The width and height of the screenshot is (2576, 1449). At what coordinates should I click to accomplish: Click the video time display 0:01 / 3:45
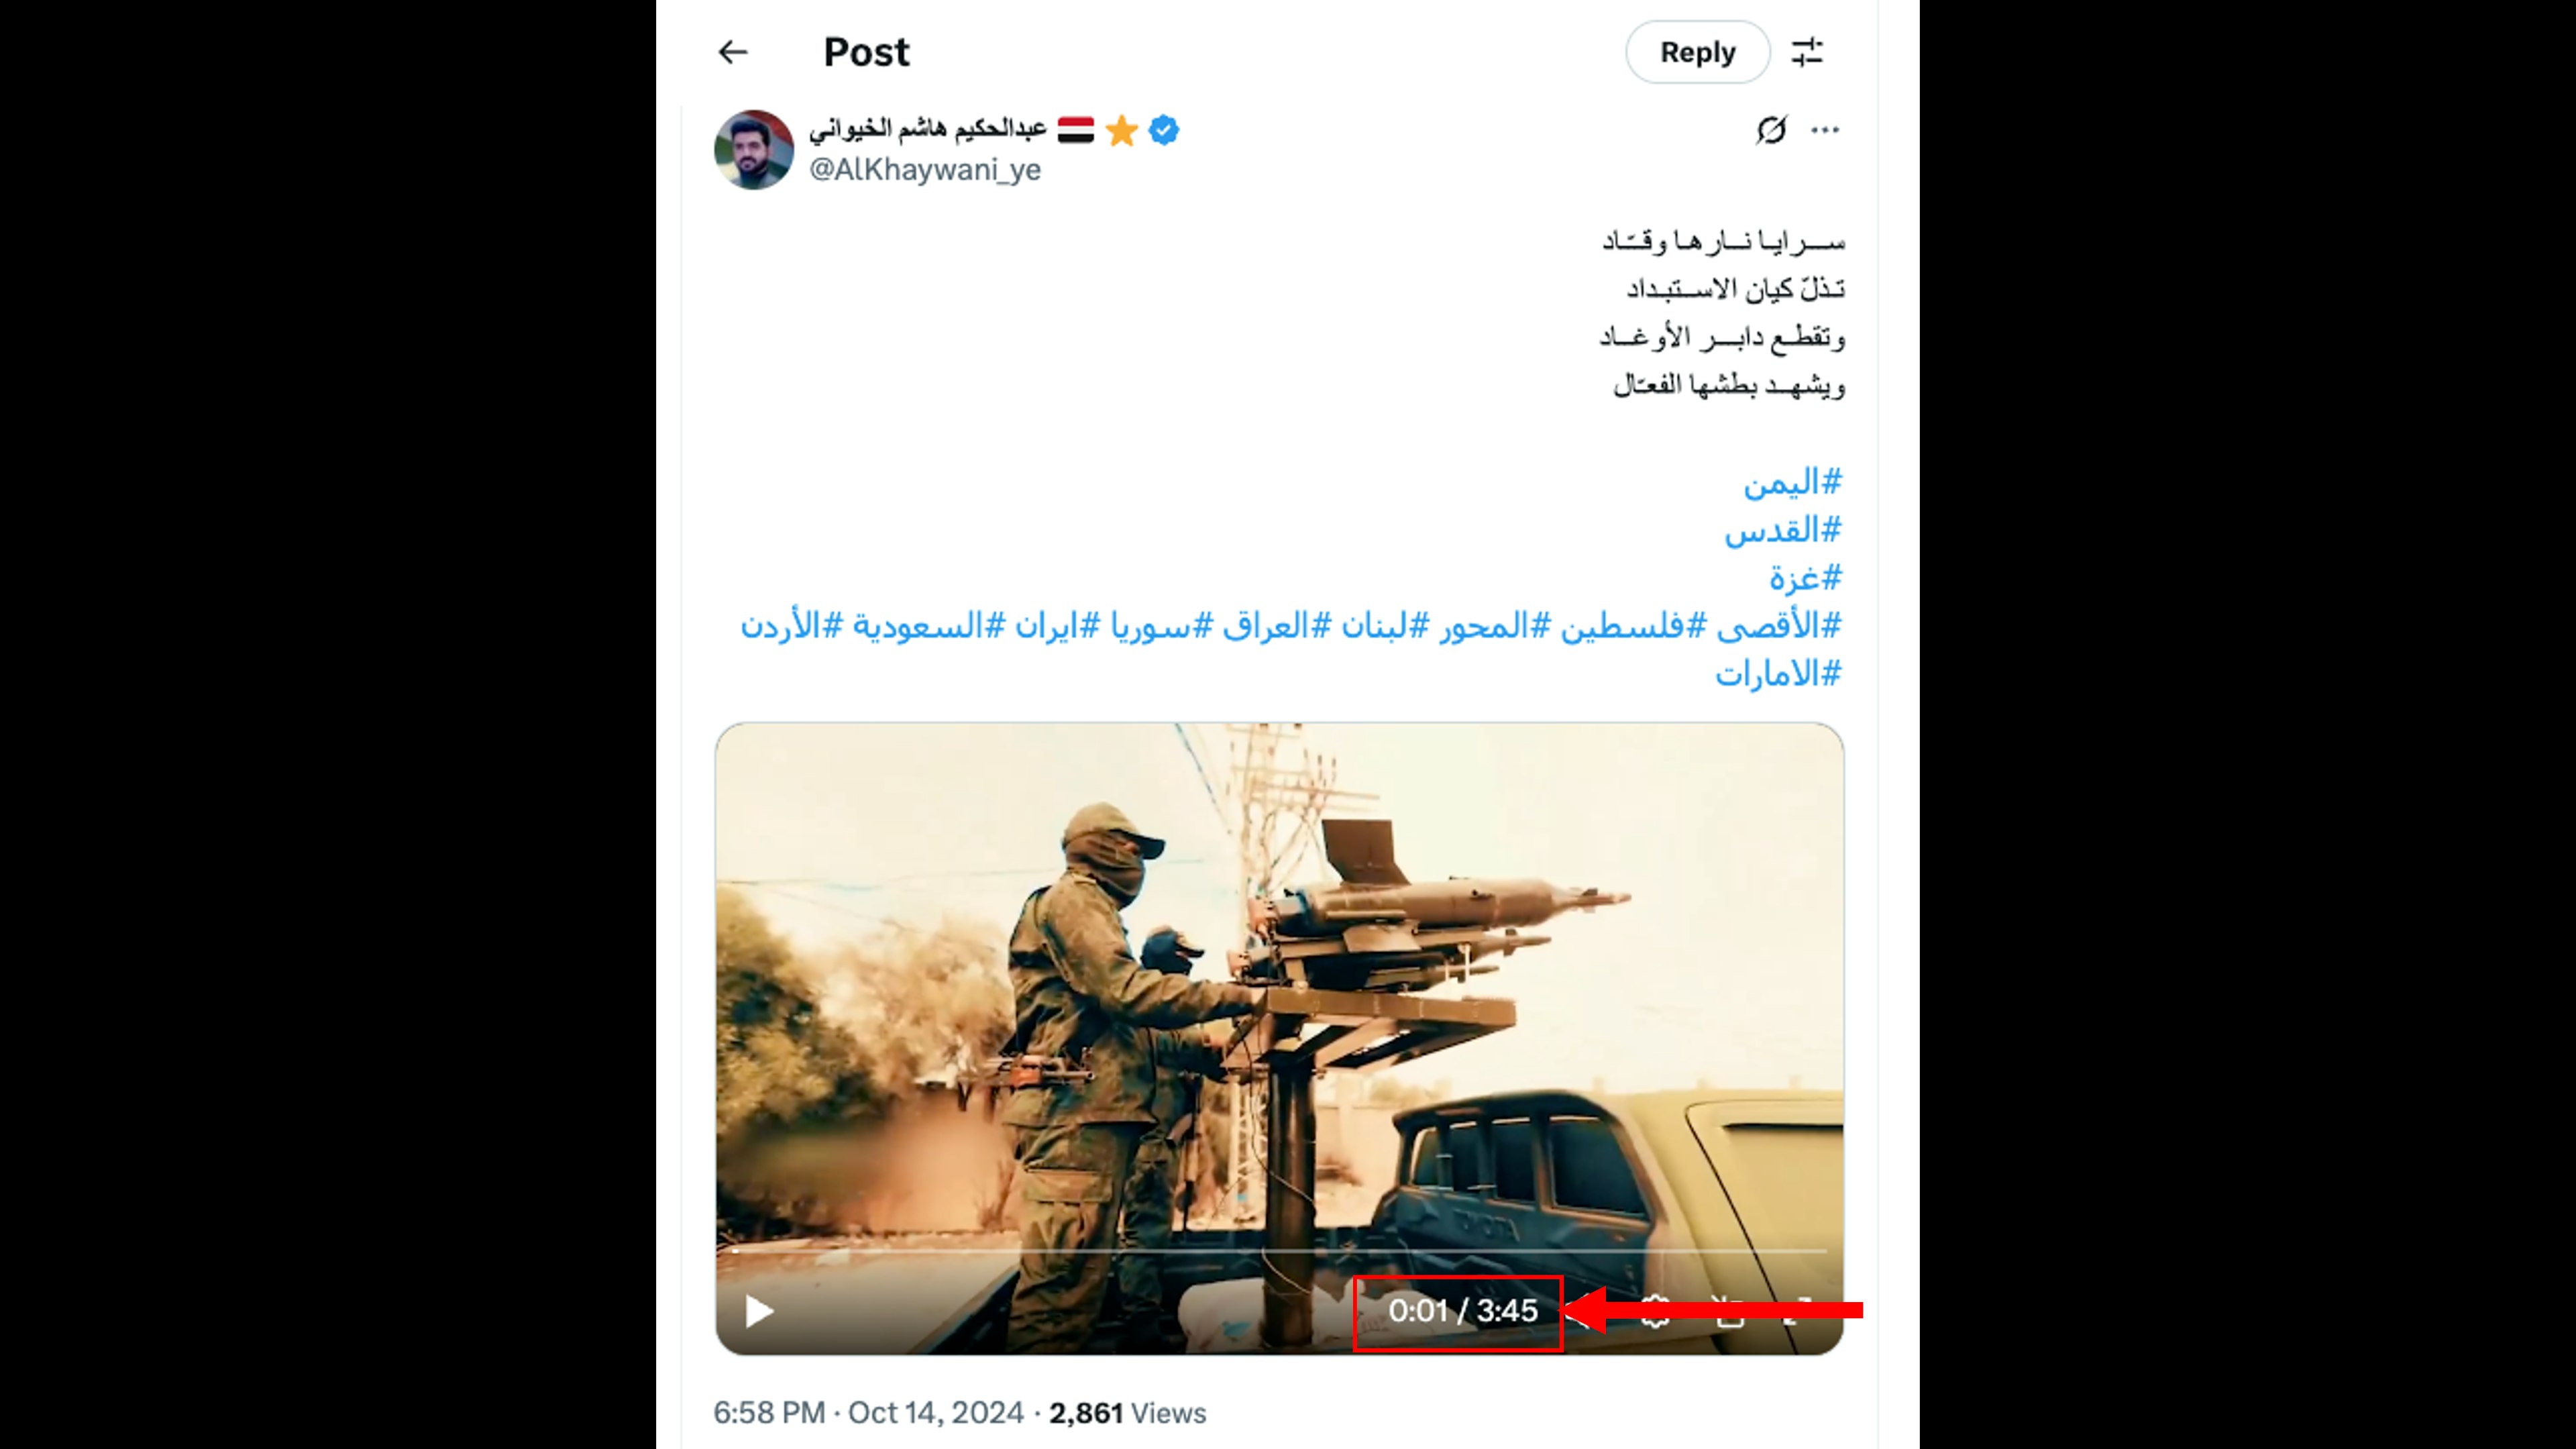[x=1463, y=1311]
